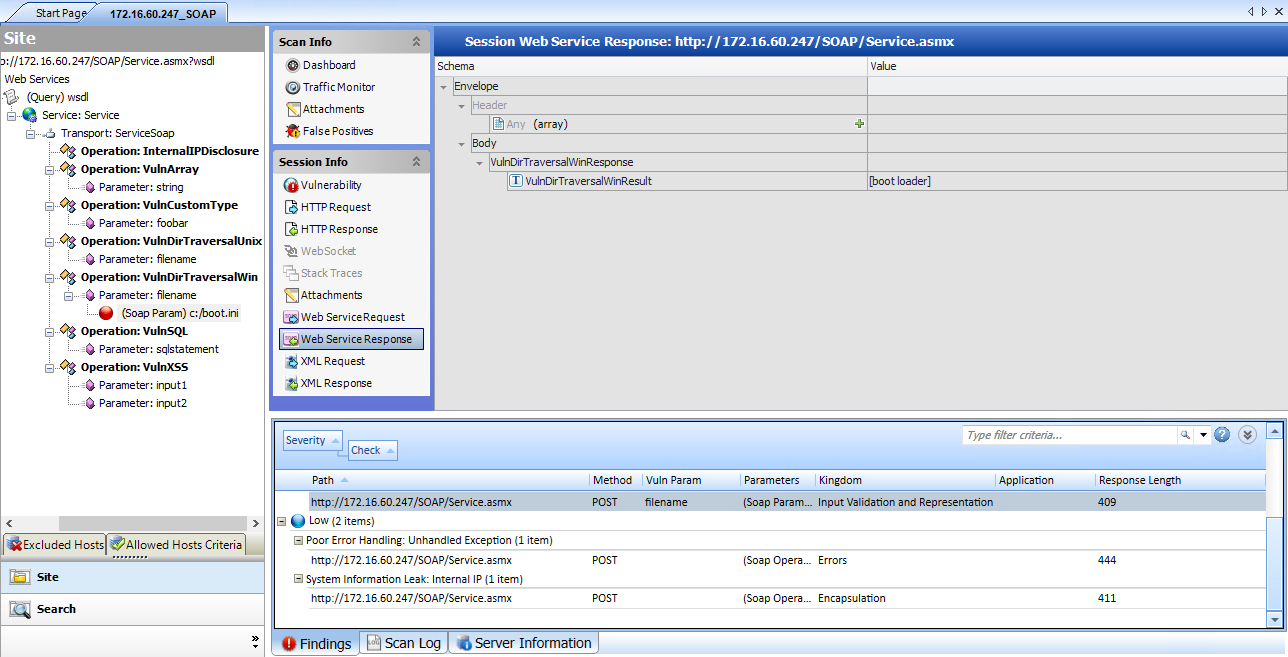Open the Search panel bottom left
This screenshot has width=1288, height=657.
pyautogui.click(x=56, y=609)
